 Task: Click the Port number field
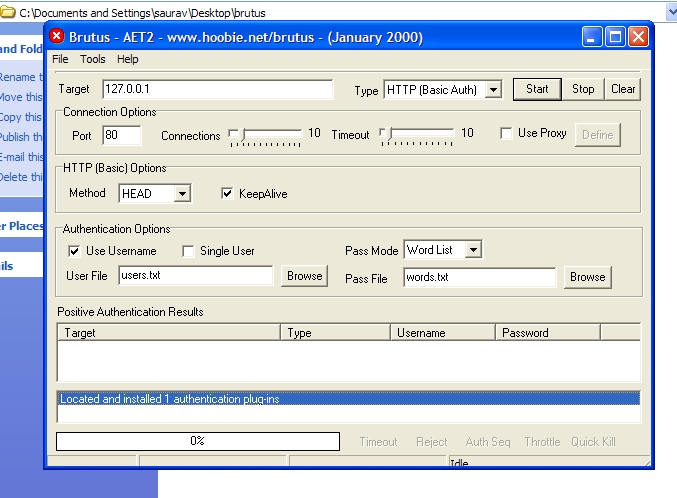[122, 135]
